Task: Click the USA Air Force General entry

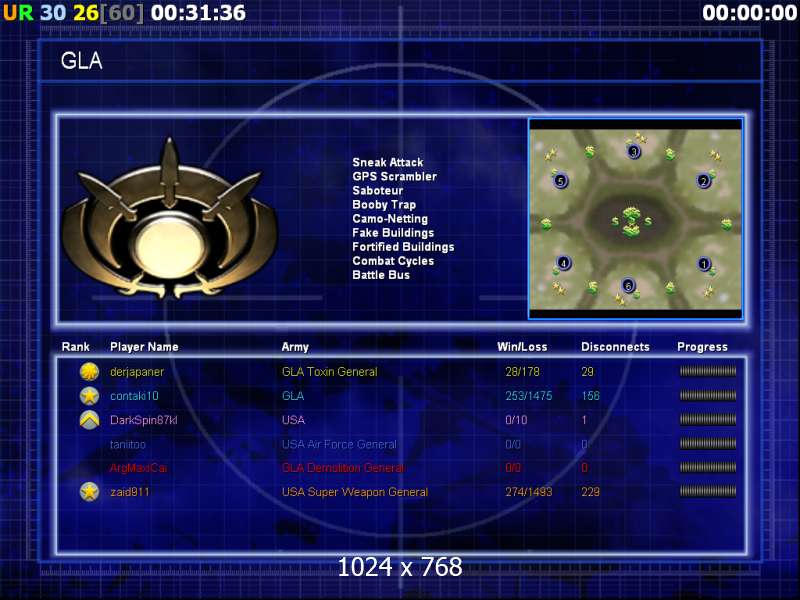Action: point(339,444)
